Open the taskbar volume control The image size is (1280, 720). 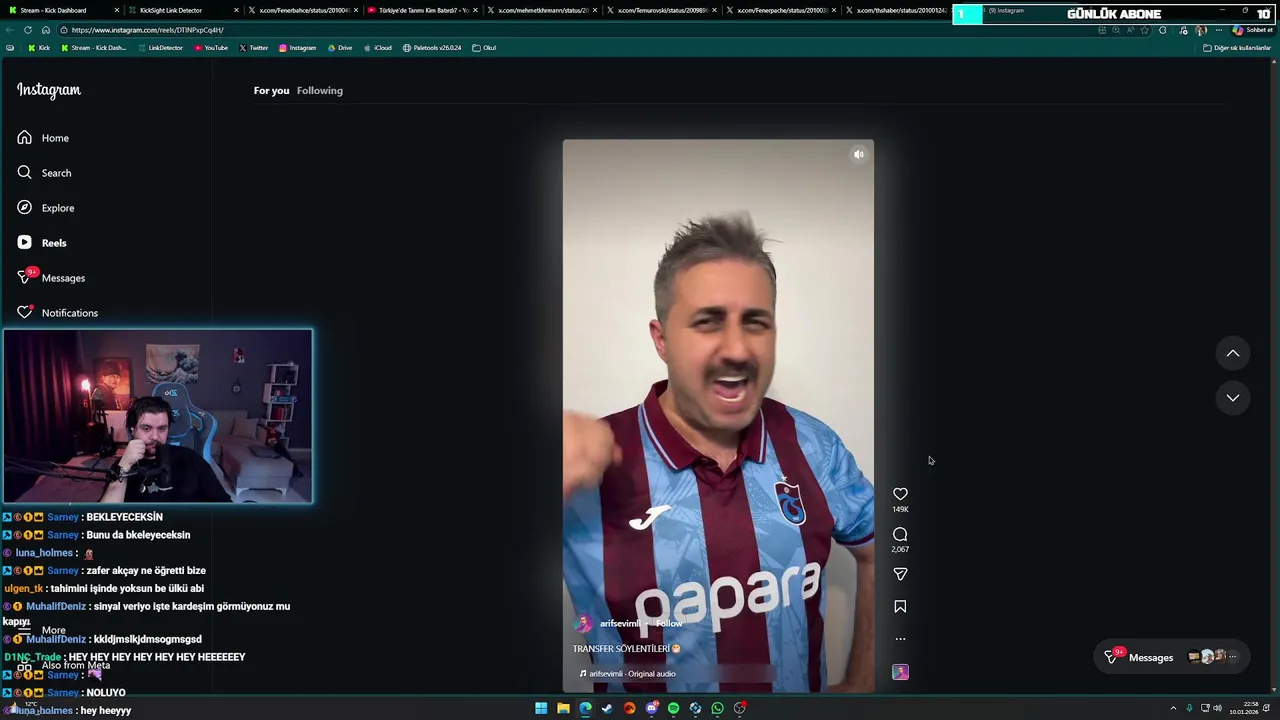[x=1217, y=708]
